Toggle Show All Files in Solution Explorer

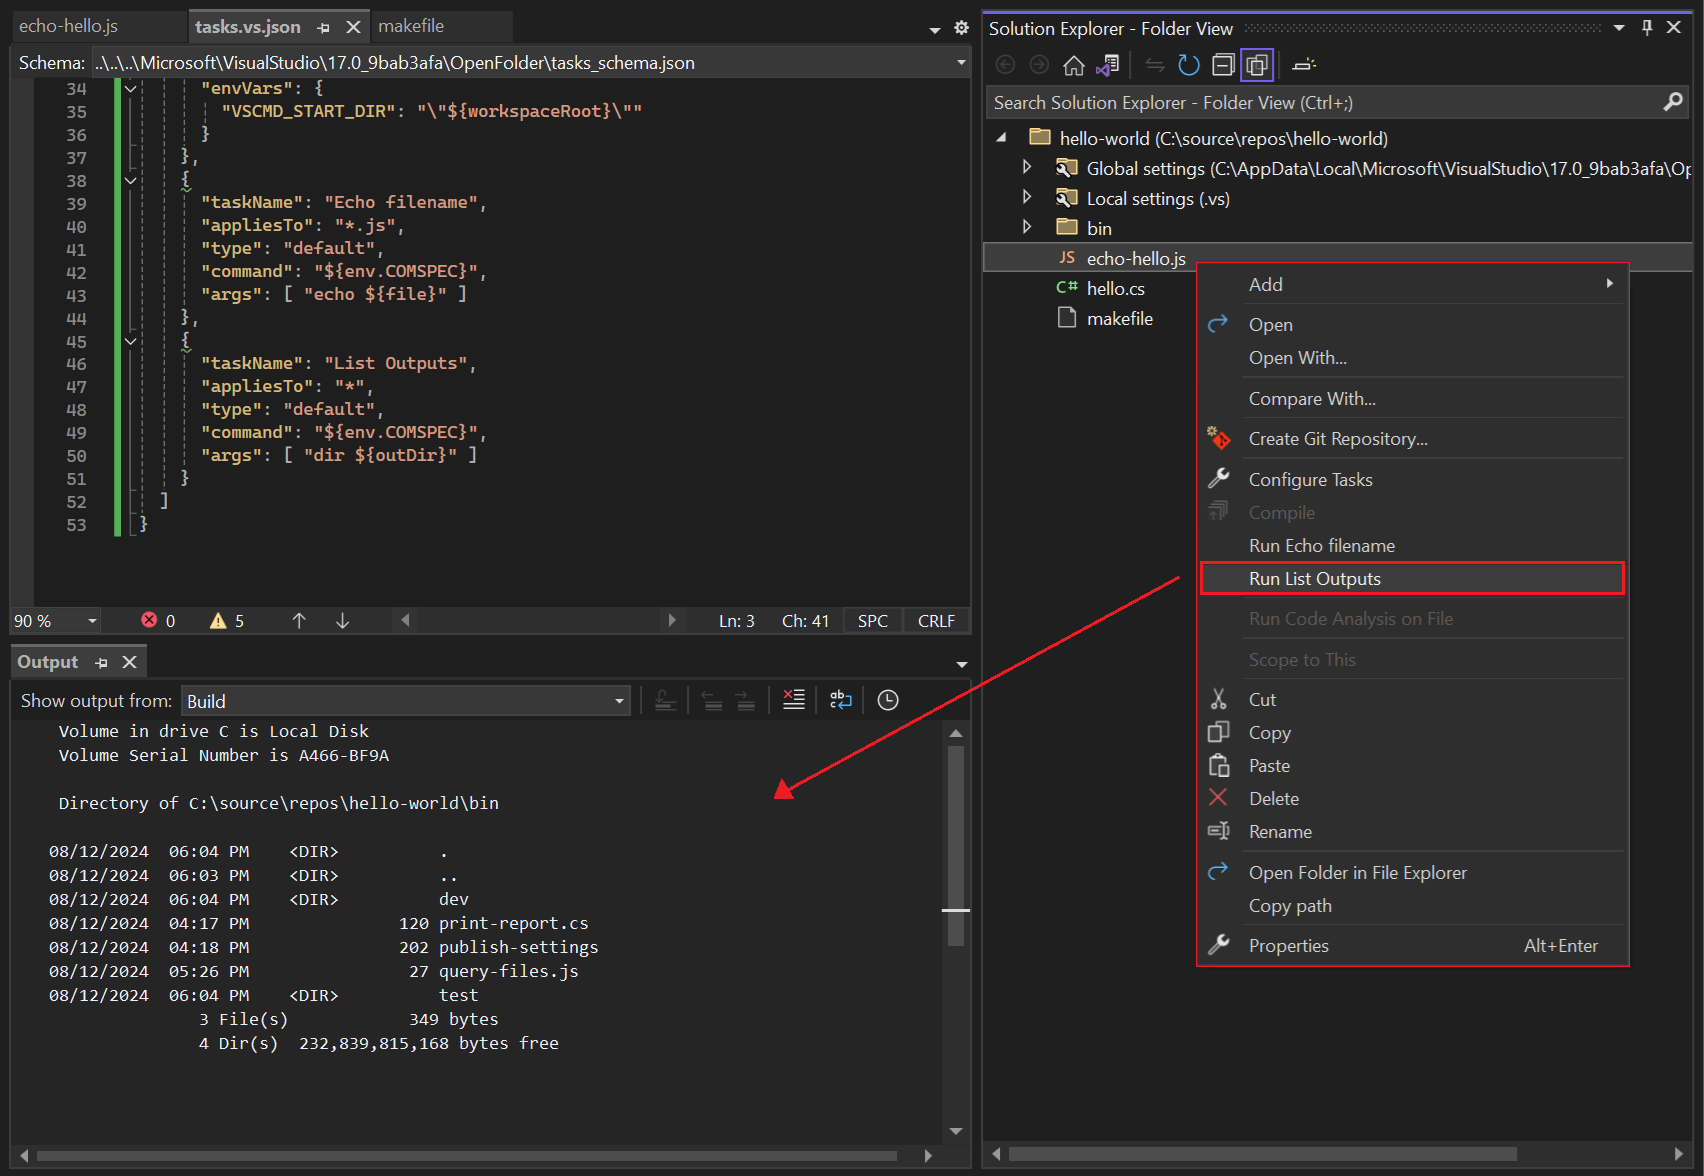pyautogui.click(x=1257, y=64)
